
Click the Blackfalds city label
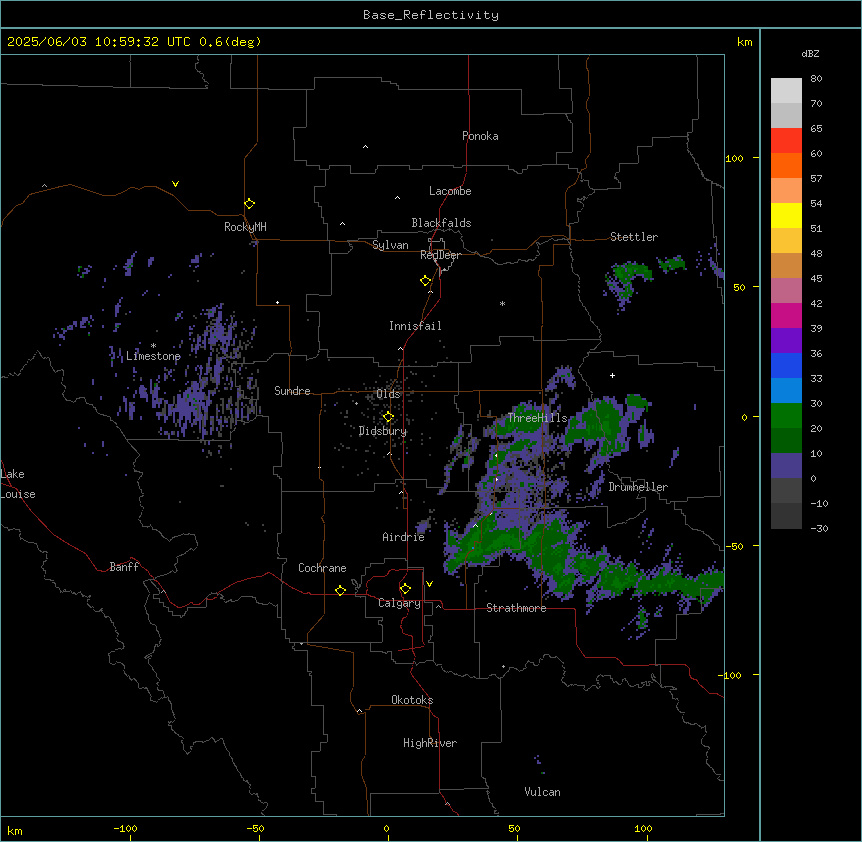(441, 223)
